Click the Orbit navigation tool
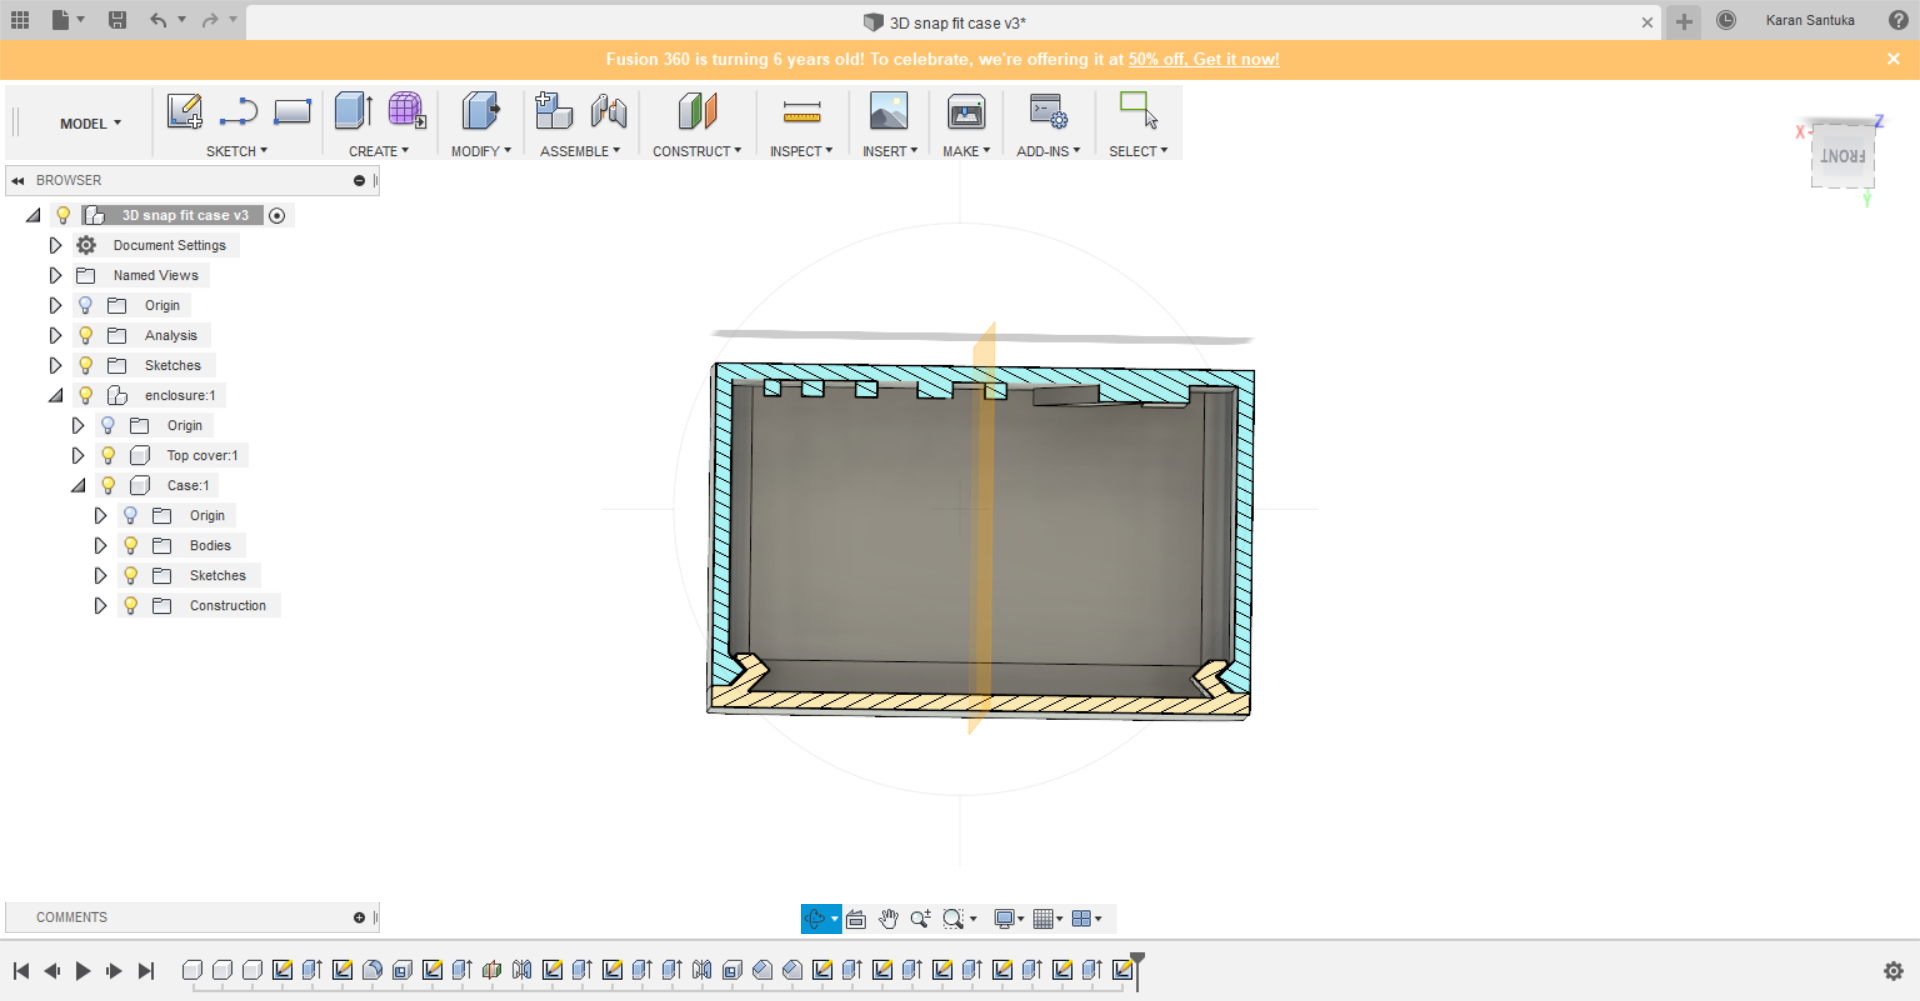Screen dimensions: 1920x1001 pyautogui.click(x=815, y=919)
